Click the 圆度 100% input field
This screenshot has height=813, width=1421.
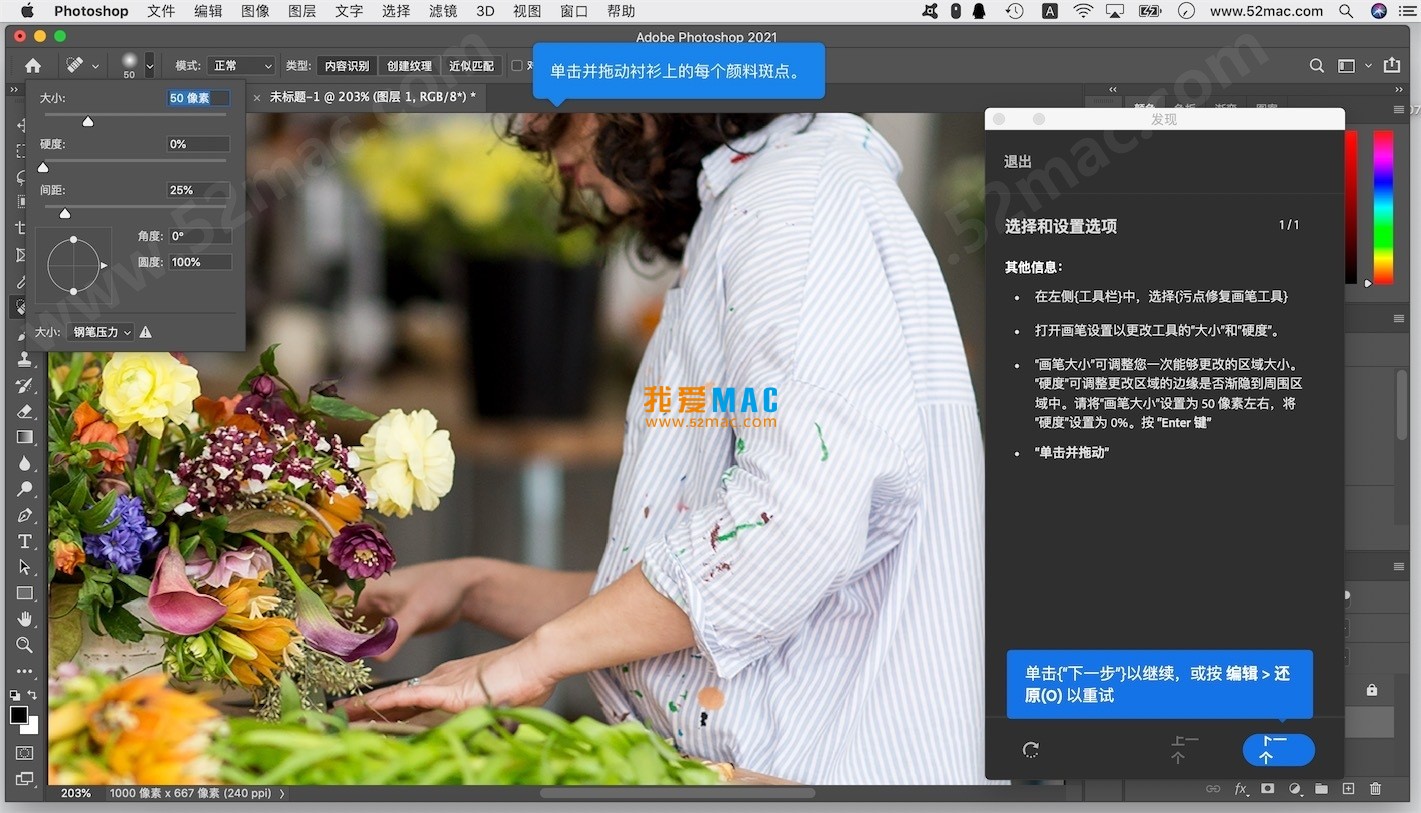click(x=200, y=262)
